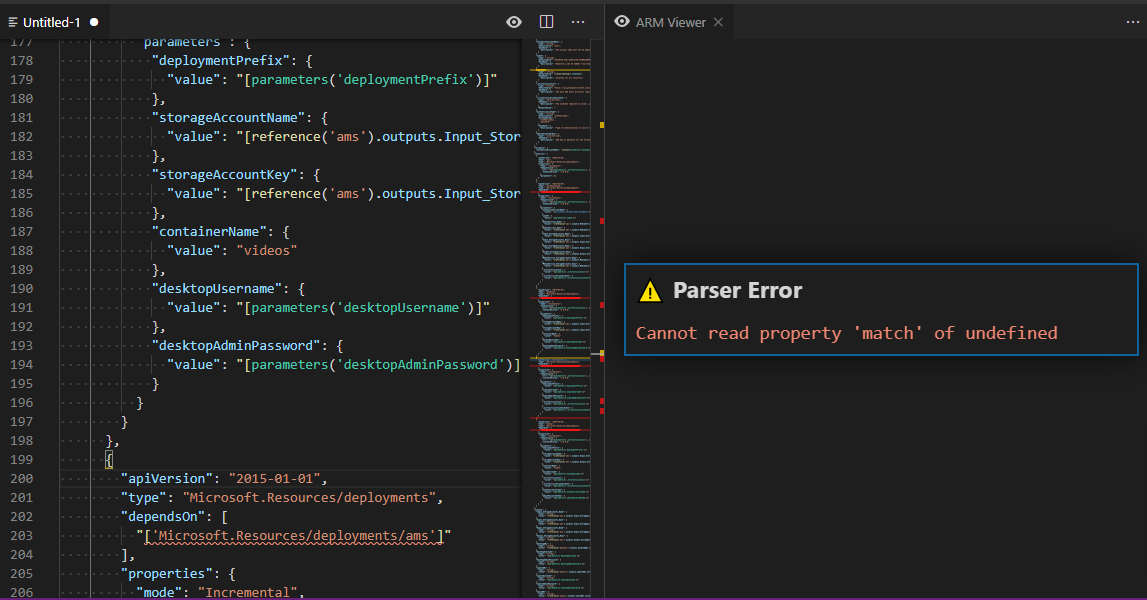Click parameters('desktopUsername') expression on line 191
The width and height of the screenshot is (1147, 600).
[x=363, y=308]
